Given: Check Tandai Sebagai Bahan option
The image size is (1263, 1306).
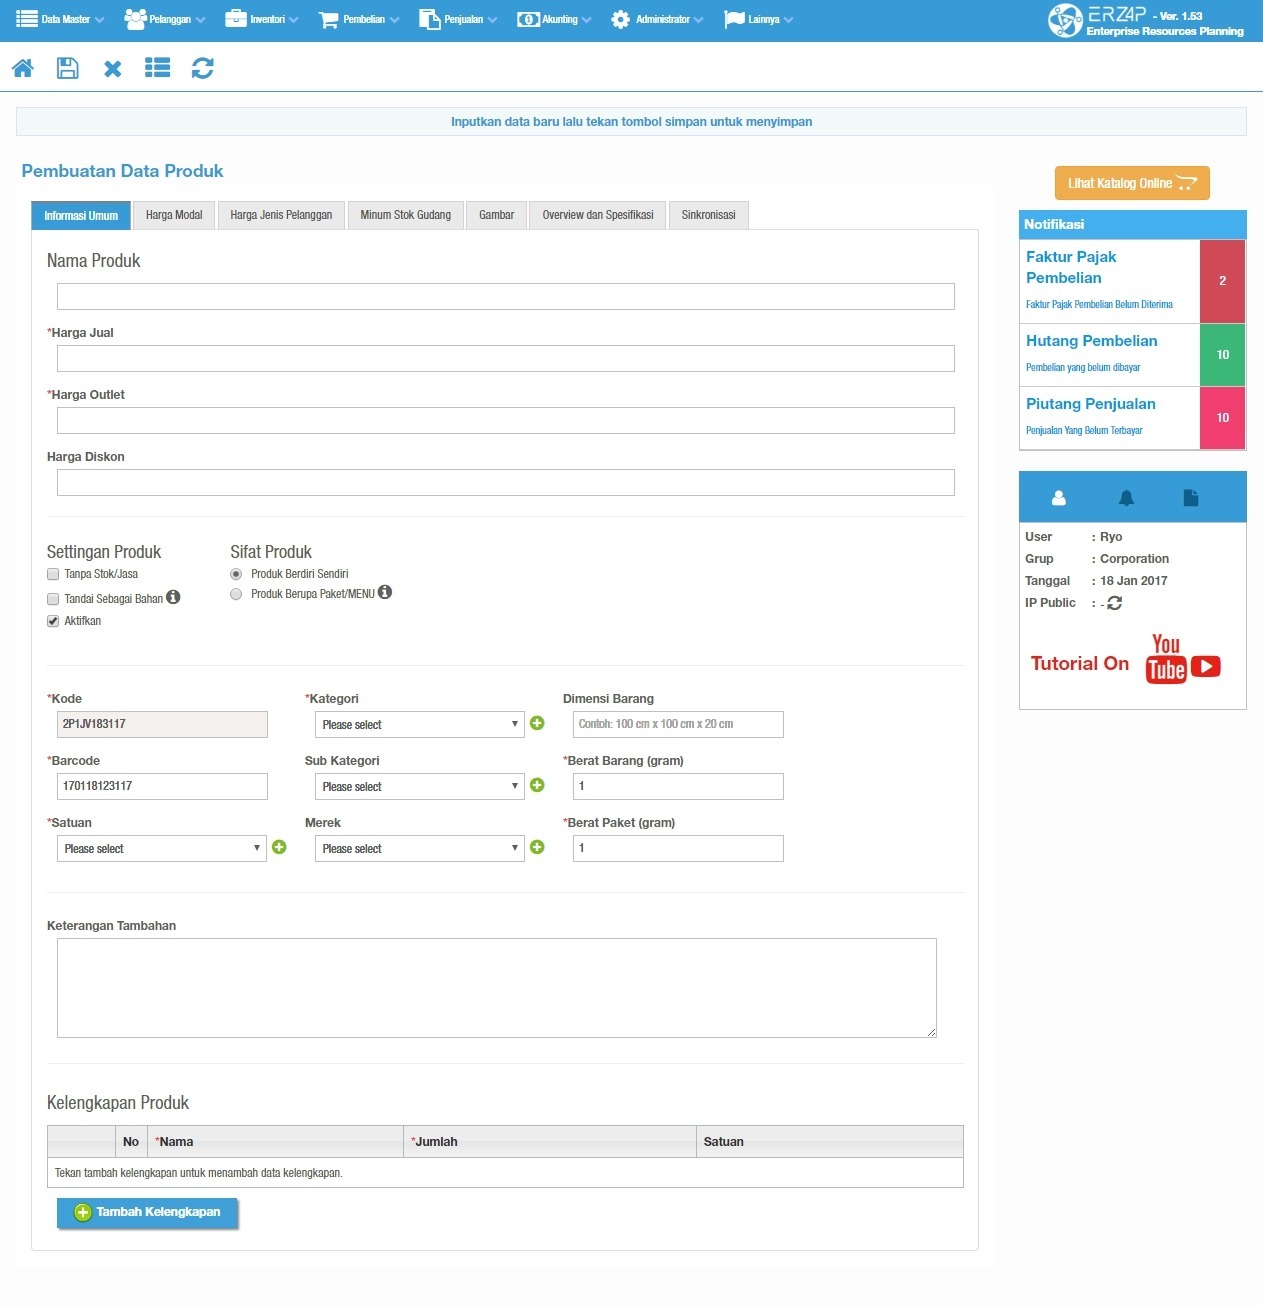Looking at the screenshot, I should 53,599.
